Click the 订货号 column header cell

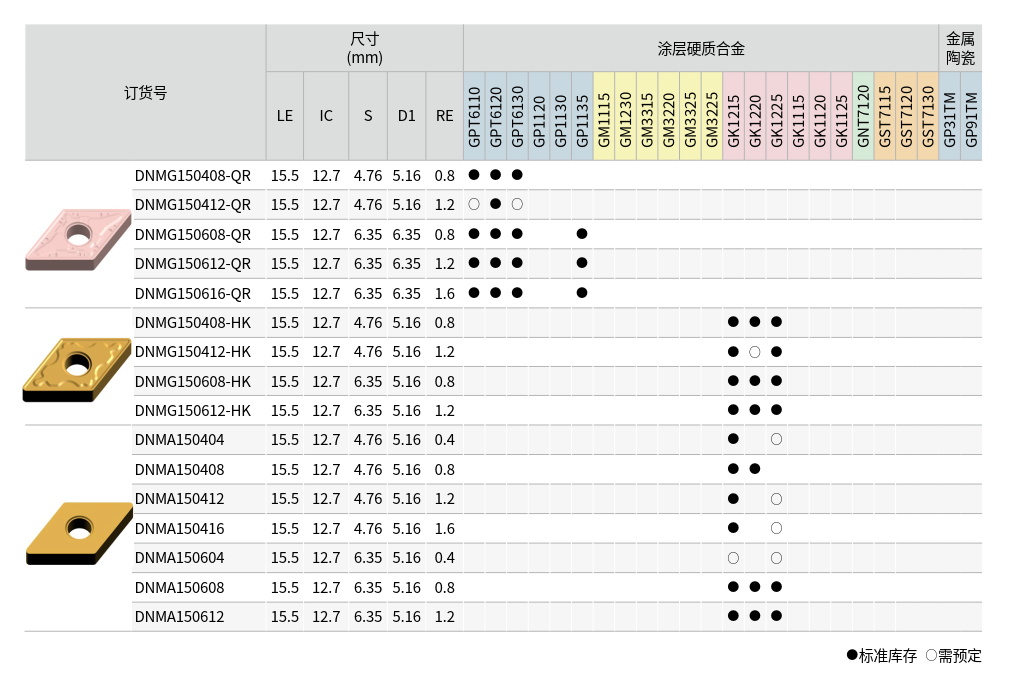(145, 93)
